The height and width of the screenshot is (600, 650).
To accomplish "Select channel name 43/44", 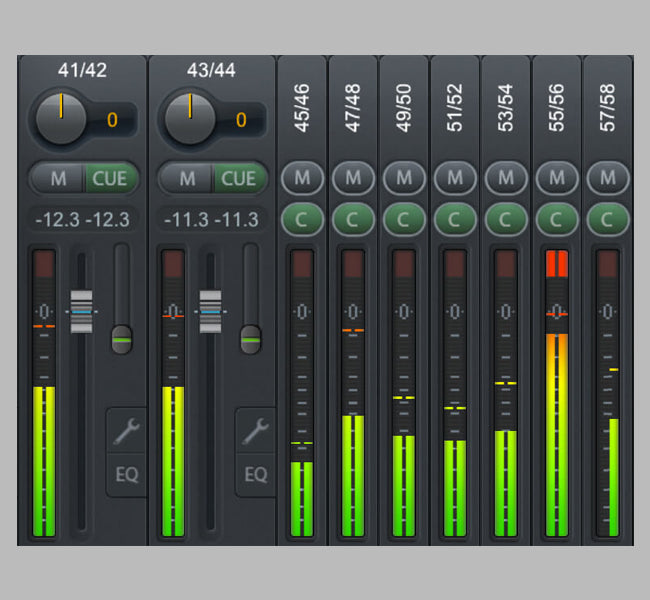I will point(211,70).
